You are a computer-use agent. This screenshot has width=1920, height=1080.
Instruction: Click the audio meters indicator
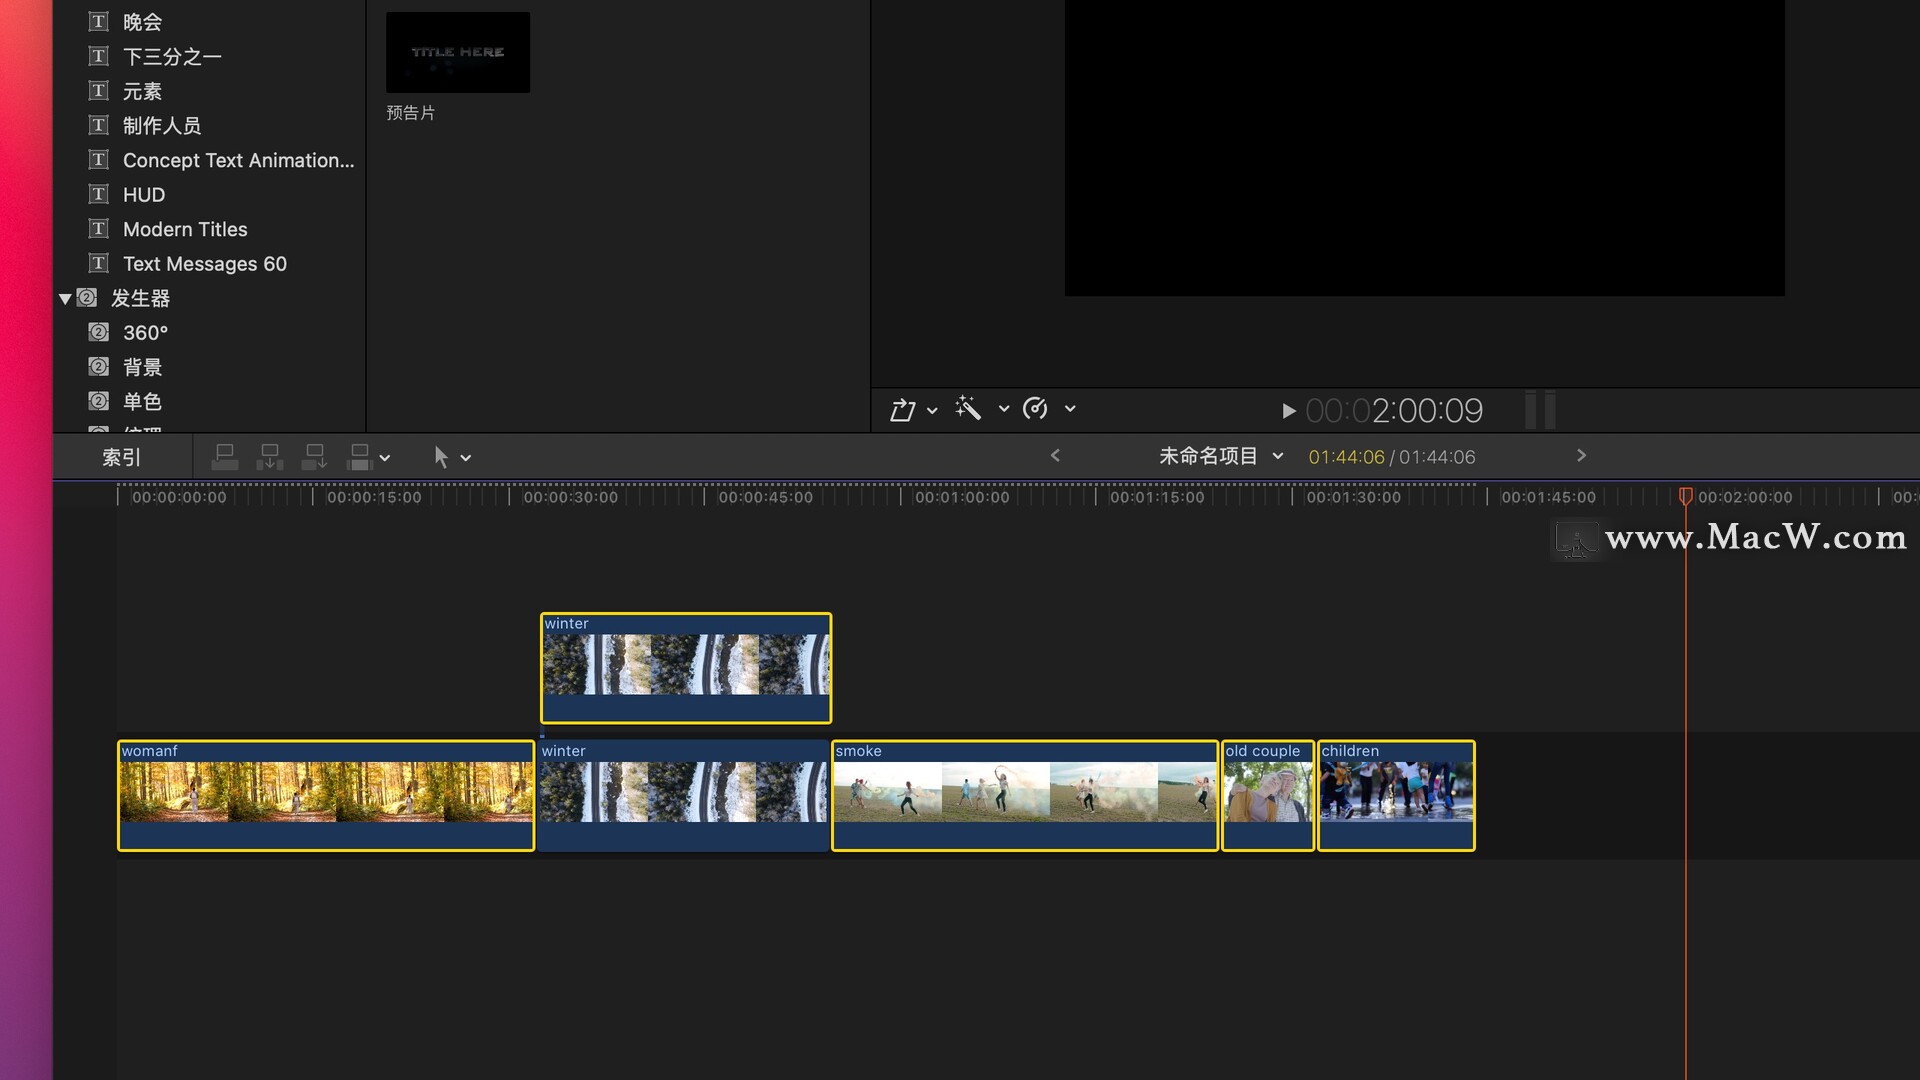pyautogui.click(x=1540, y=410)
